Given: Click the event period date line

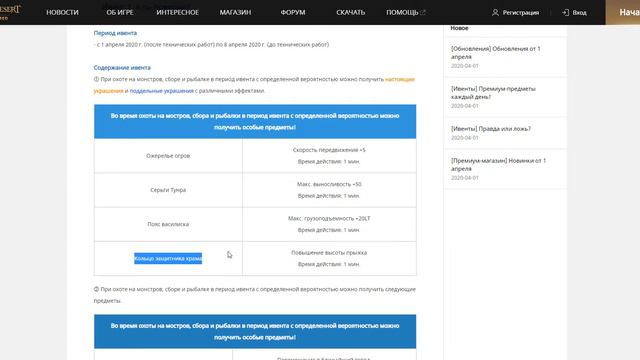Looking at the screenshot, I should [211, 44].
